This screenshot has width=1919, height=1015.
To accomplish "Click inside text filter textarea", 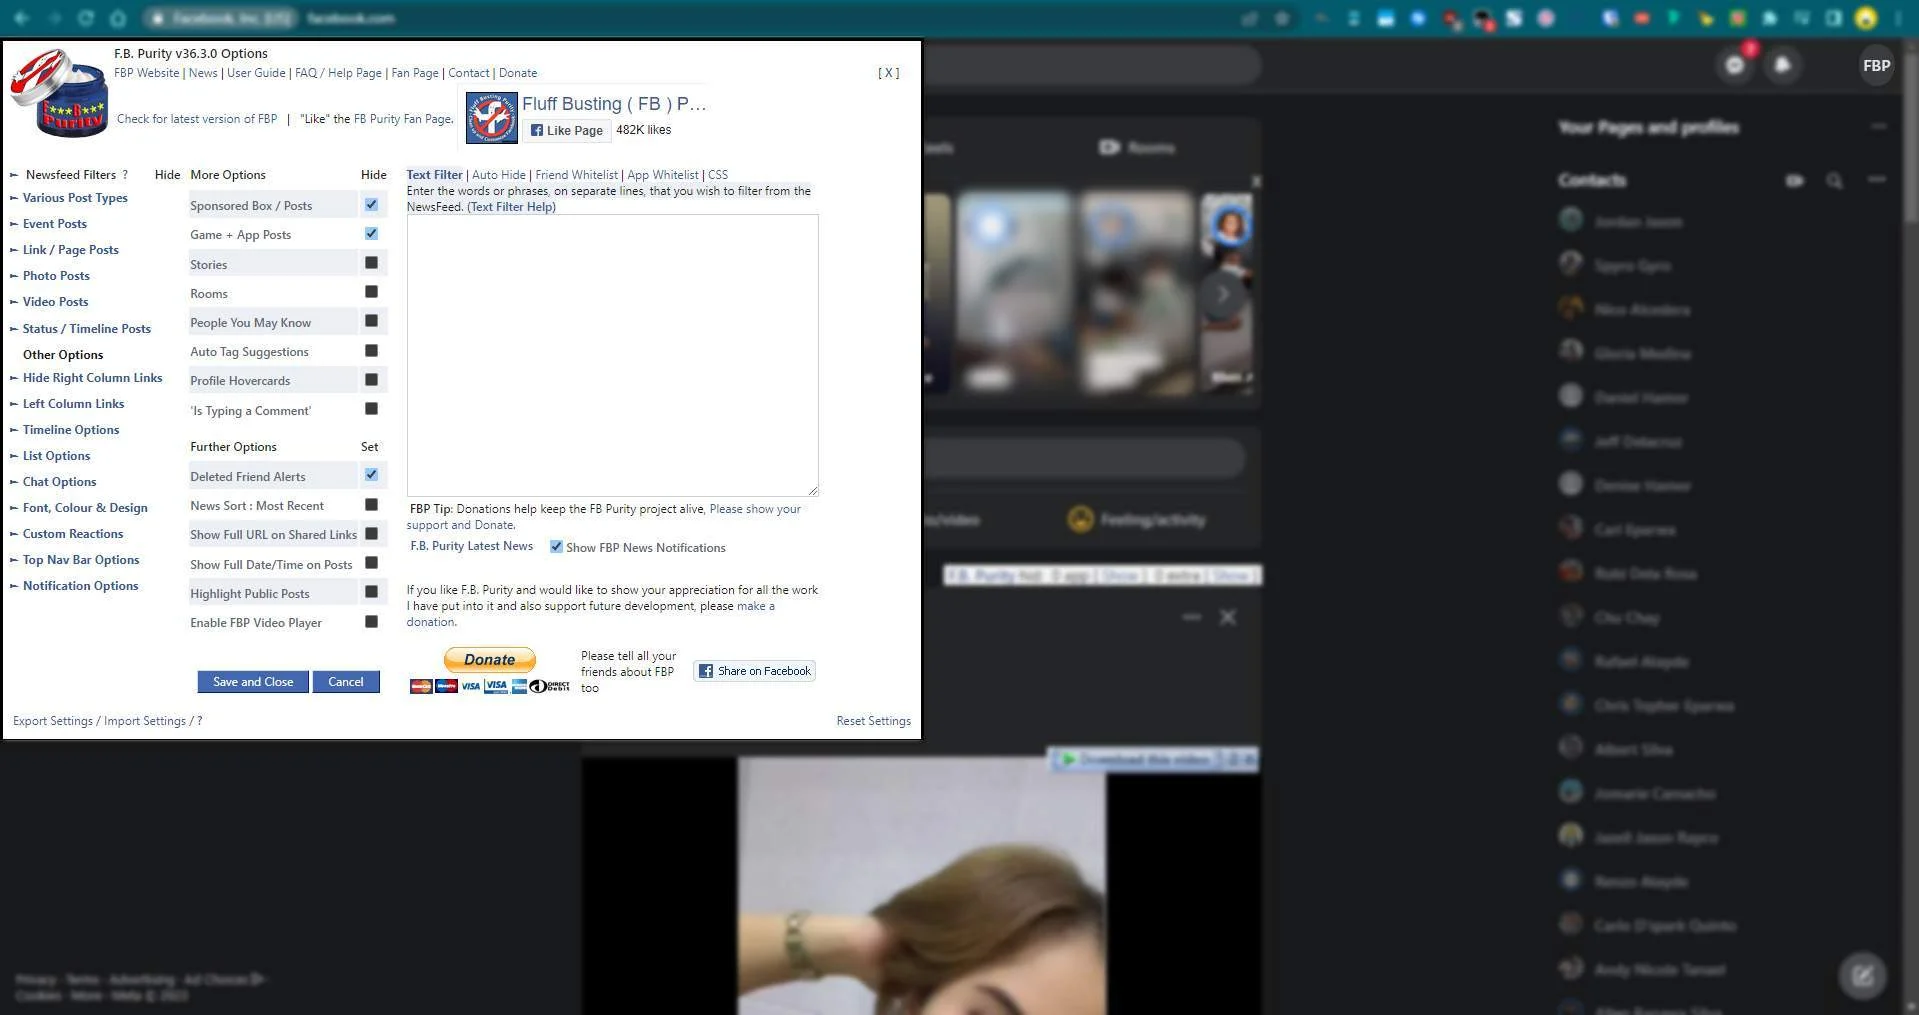I will tap(613, 355).
